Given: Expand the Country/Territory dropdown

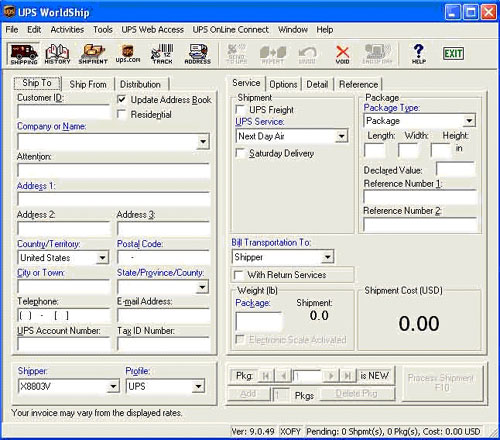Looking at the screenshot, I should [102, 258].
